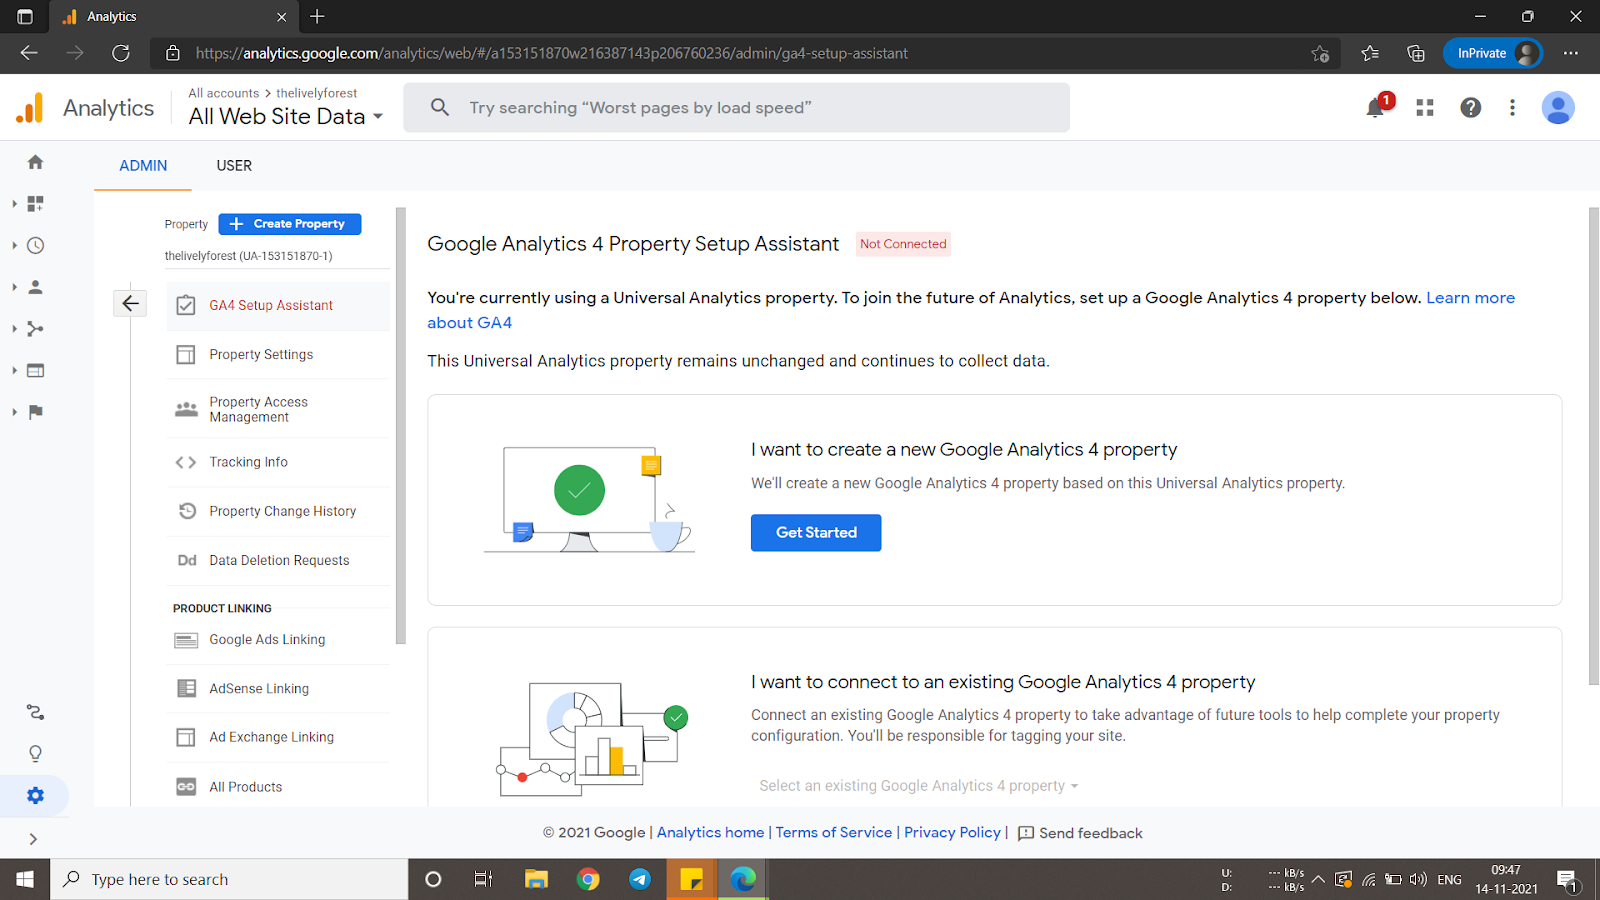Click the Not Connected status badge
1600x900 pixels.
[x=903, y=244]
